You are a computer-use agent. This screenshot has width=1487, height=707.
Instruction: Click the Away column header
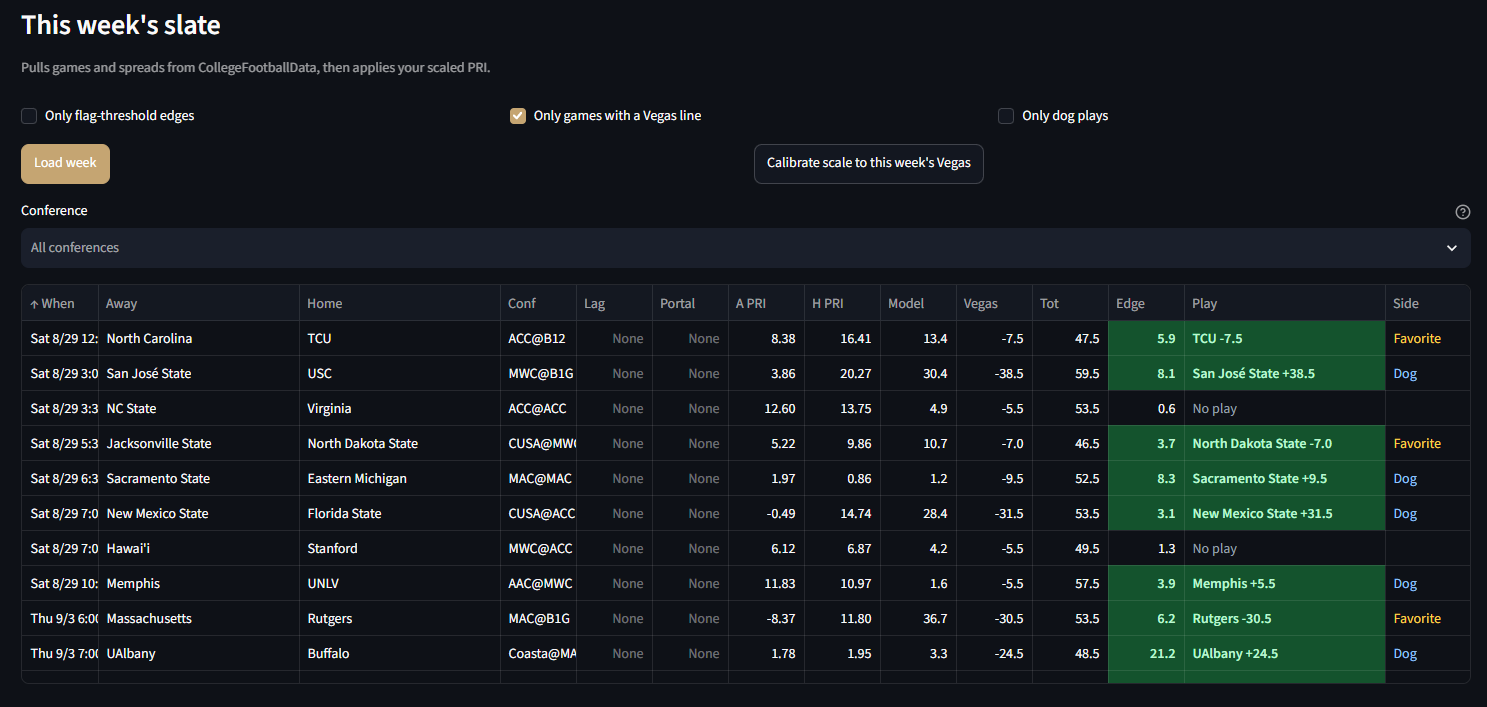[x=199, y=304]
